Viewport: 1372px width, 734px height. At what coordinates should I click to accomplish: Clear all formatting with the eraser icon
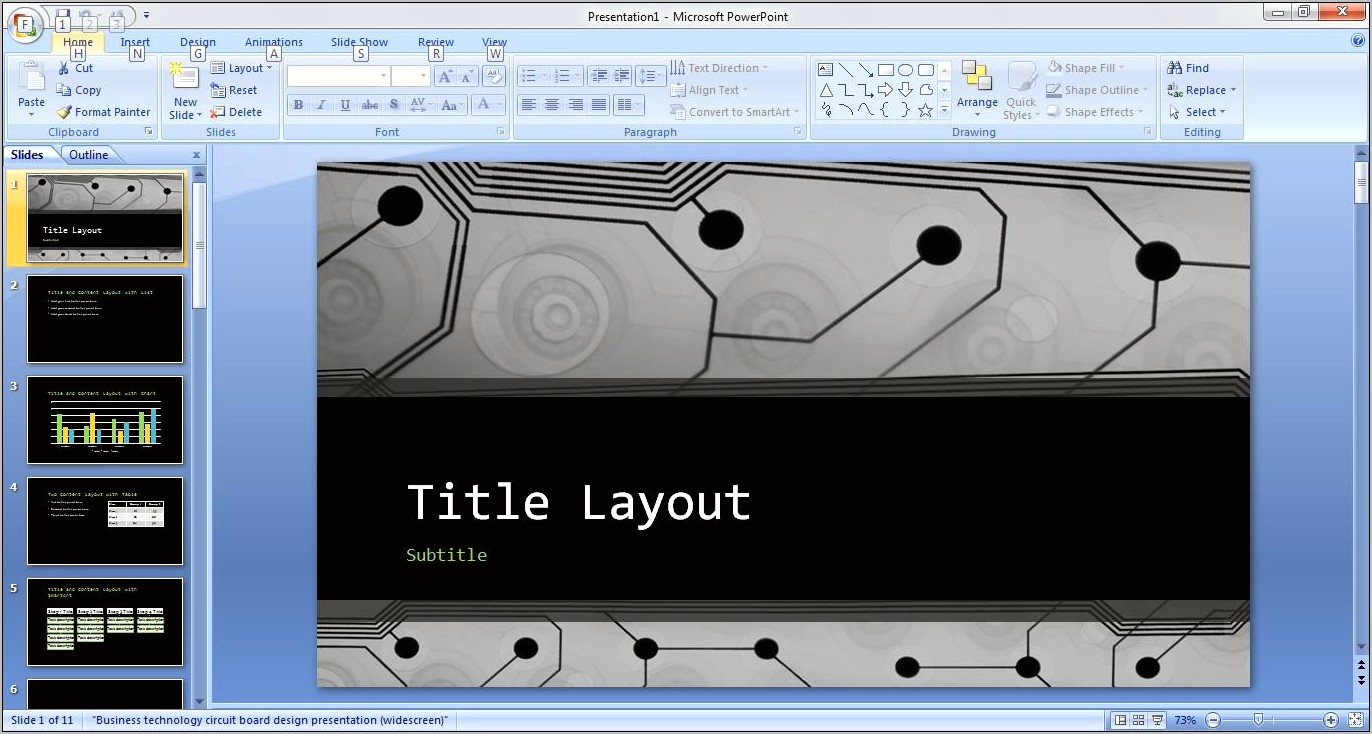(x=494, y=77)
